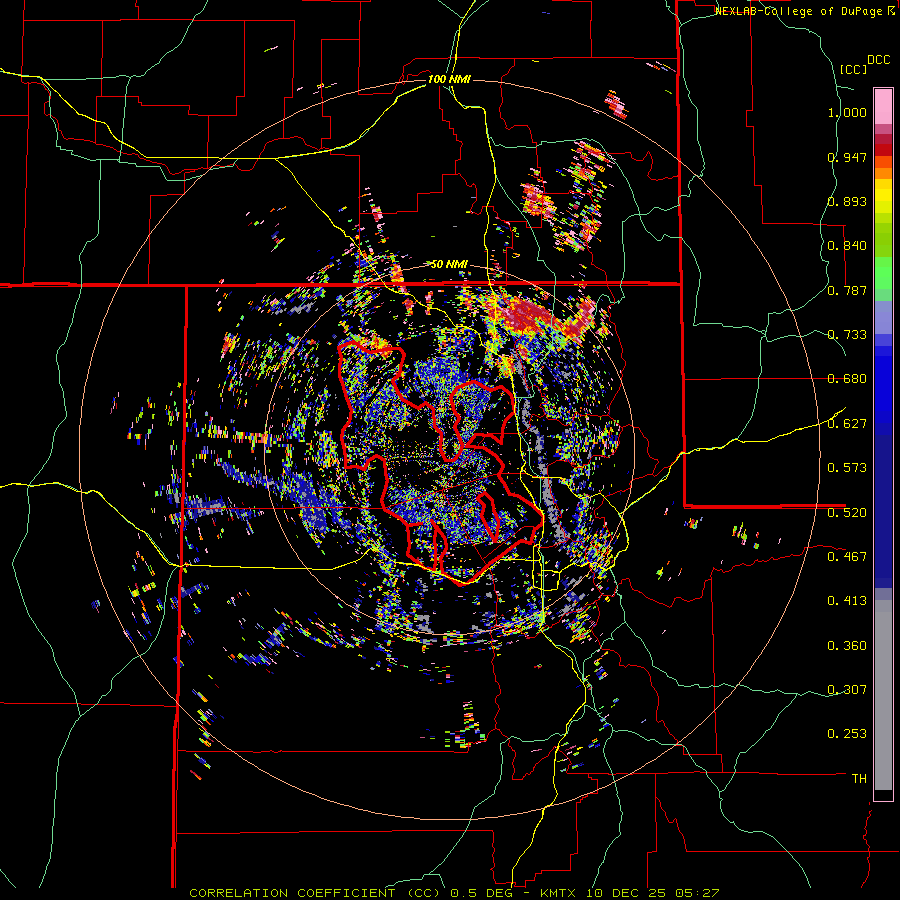Click the NEXLAB-College of DuPage label
Viewport: 900px width, 900px height.
[x=798, y=11]
